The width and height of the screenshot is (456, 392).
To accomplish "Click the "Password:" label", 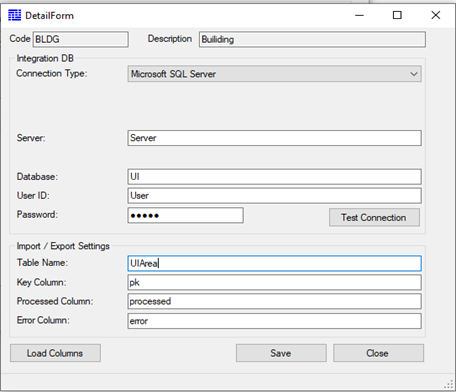I will pyautogui.click(x=37, y=215).
